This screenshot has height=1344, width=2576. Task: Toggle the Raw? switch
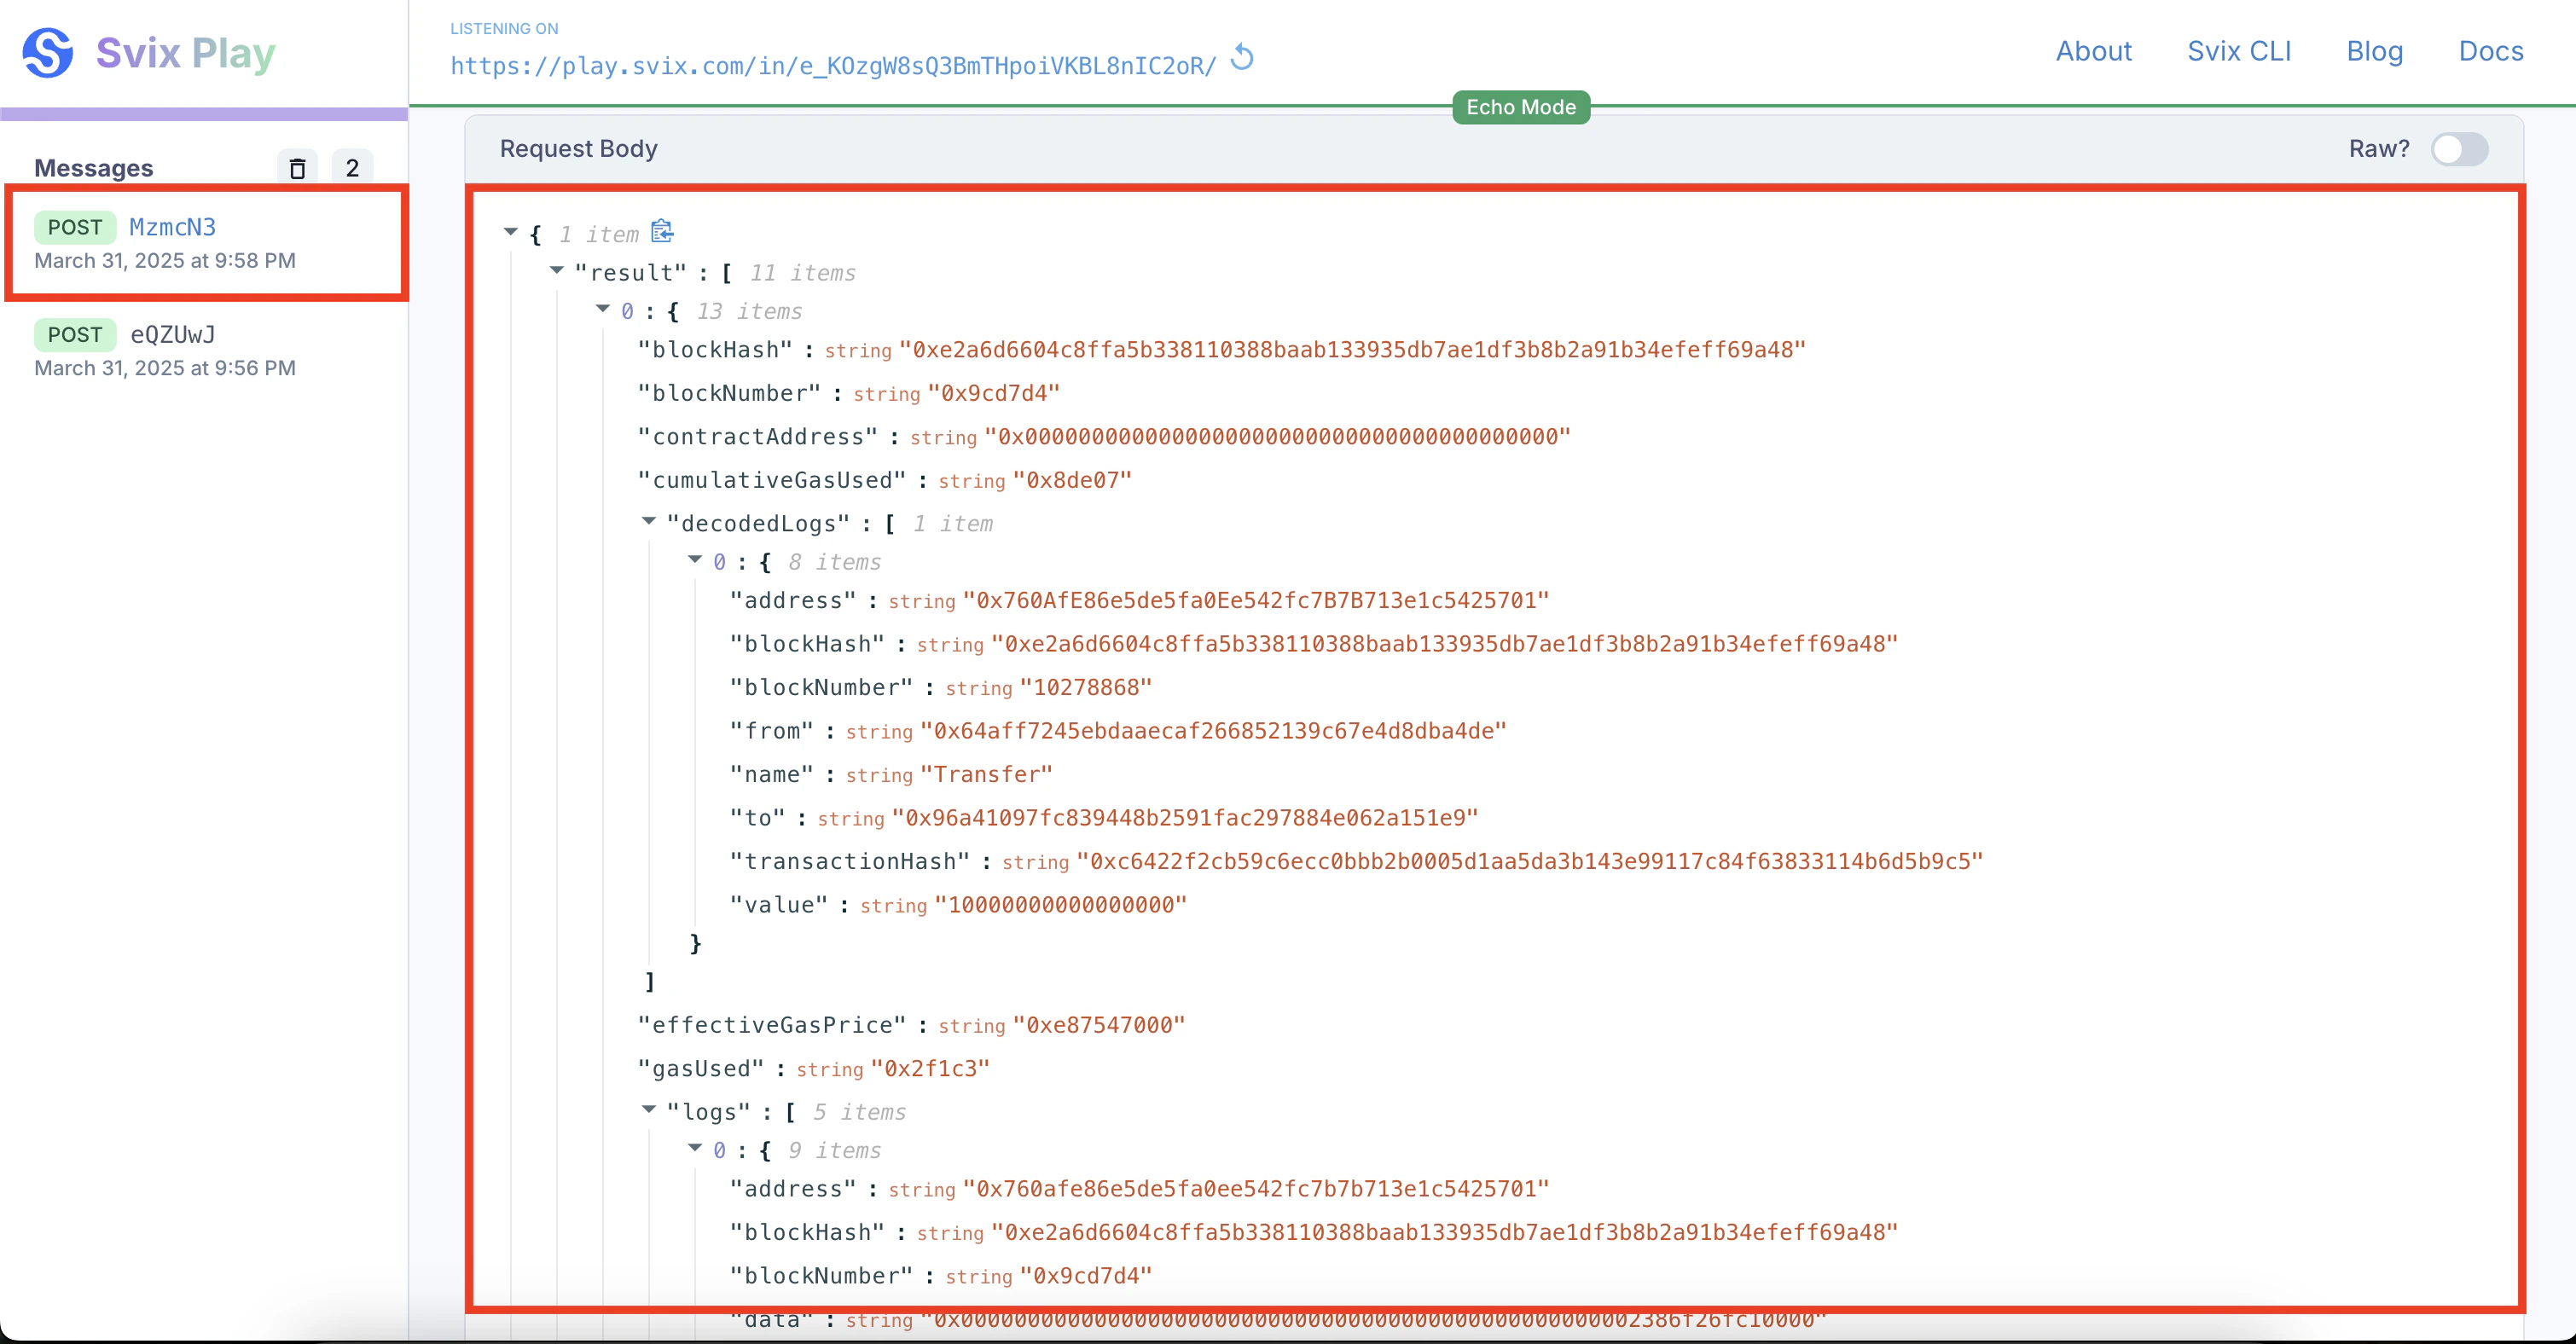pos(2459,149)
